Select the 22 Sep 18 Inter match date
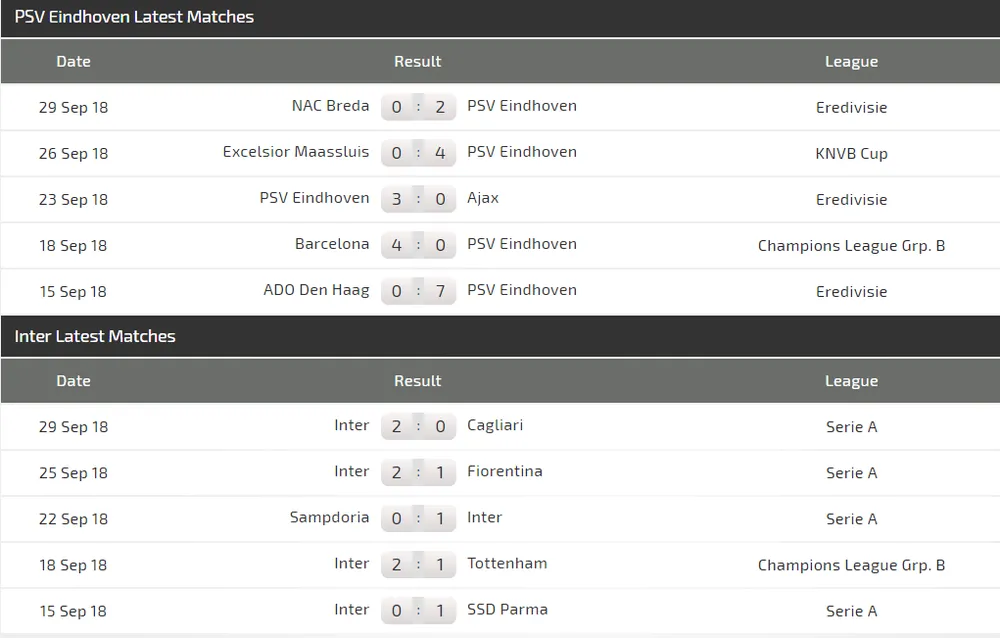 [73, 519]
